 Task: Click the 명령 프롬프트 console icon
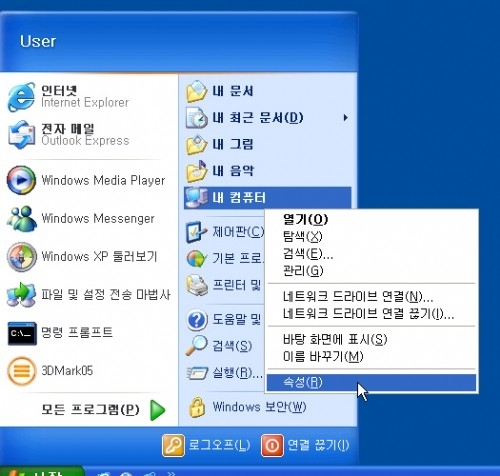(x=22, y=333)
